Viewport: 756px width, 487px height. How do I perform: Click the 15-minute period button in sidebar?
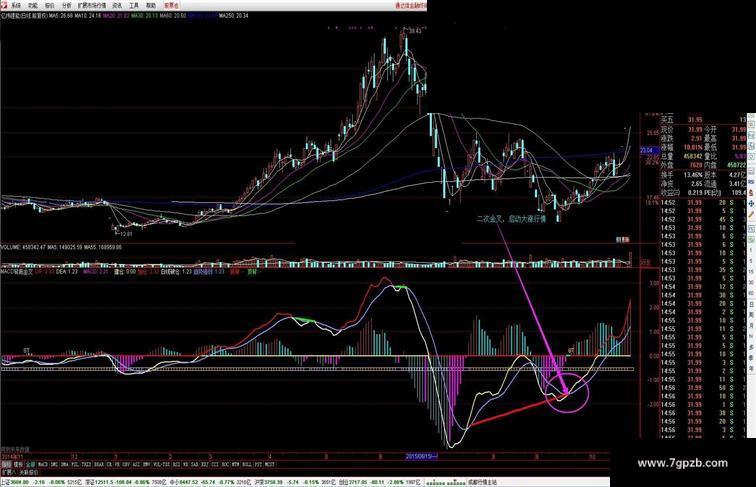point(751,271)
